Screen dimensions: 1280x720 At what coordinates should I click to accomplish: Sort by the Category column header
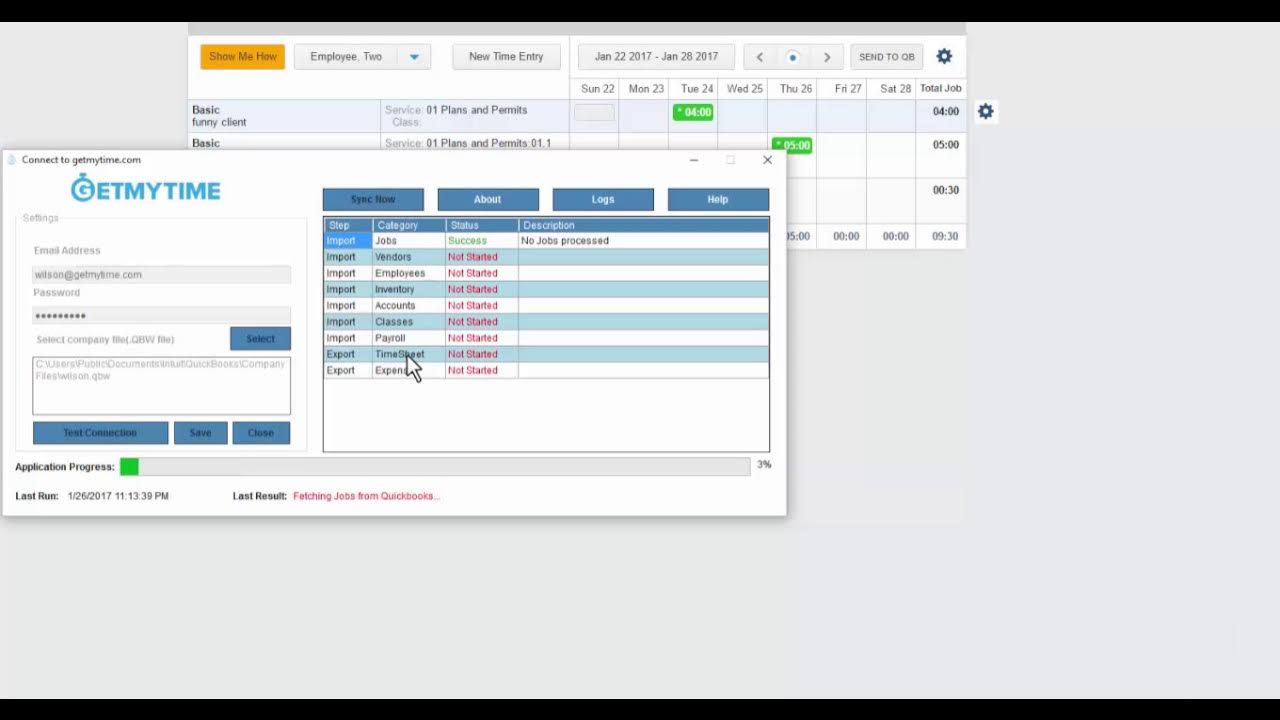(x=408, y=225)
